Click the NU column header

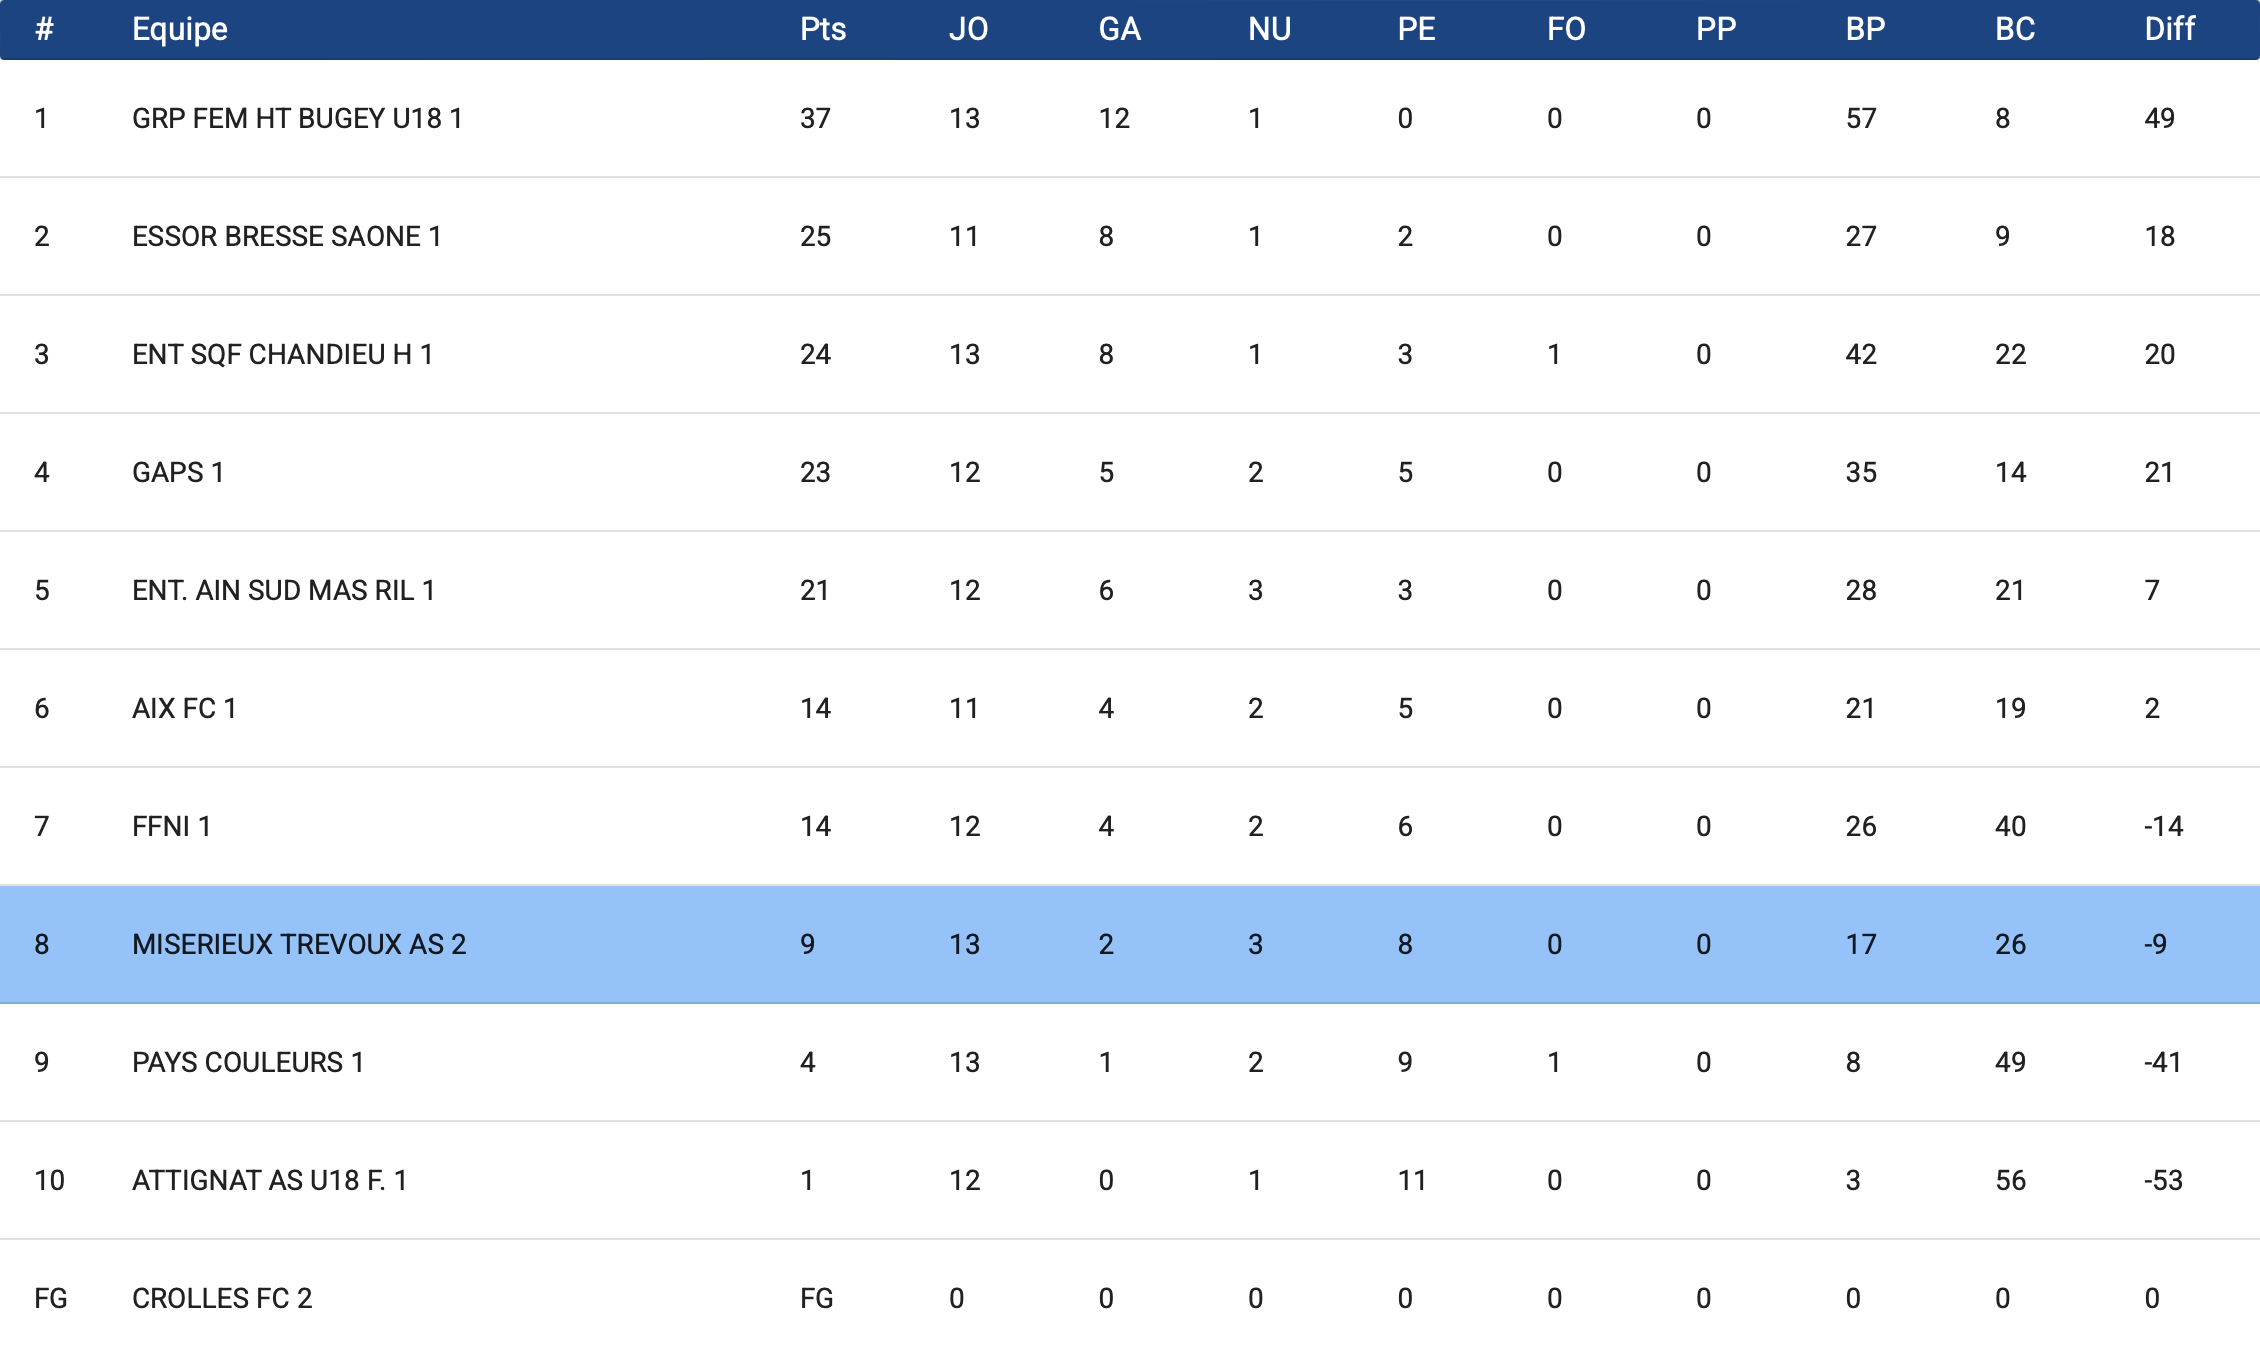pyautogui.click(x=1269, y=29)
